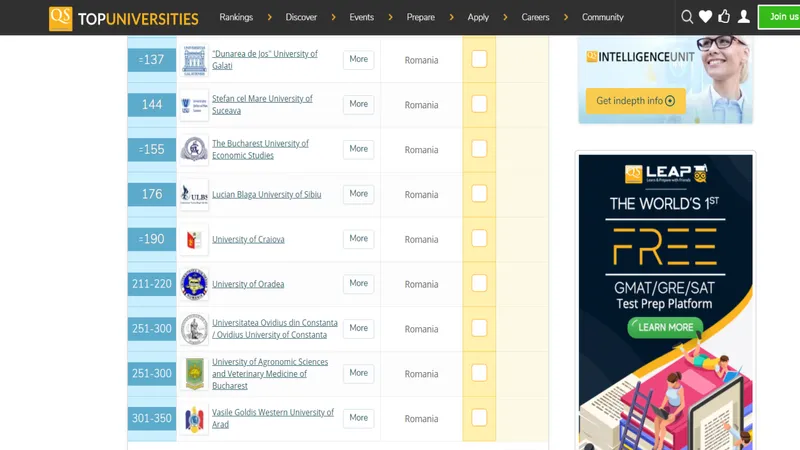800x450 pixels.
Task: Open Lucian Blaga University of Sibiu link
Action: [267, 194]
